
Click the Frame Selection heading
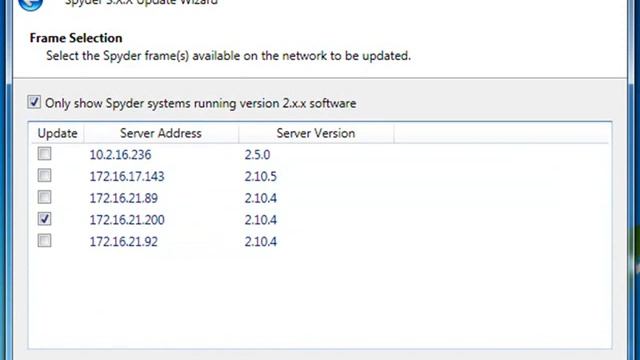[x=76, y=38]
